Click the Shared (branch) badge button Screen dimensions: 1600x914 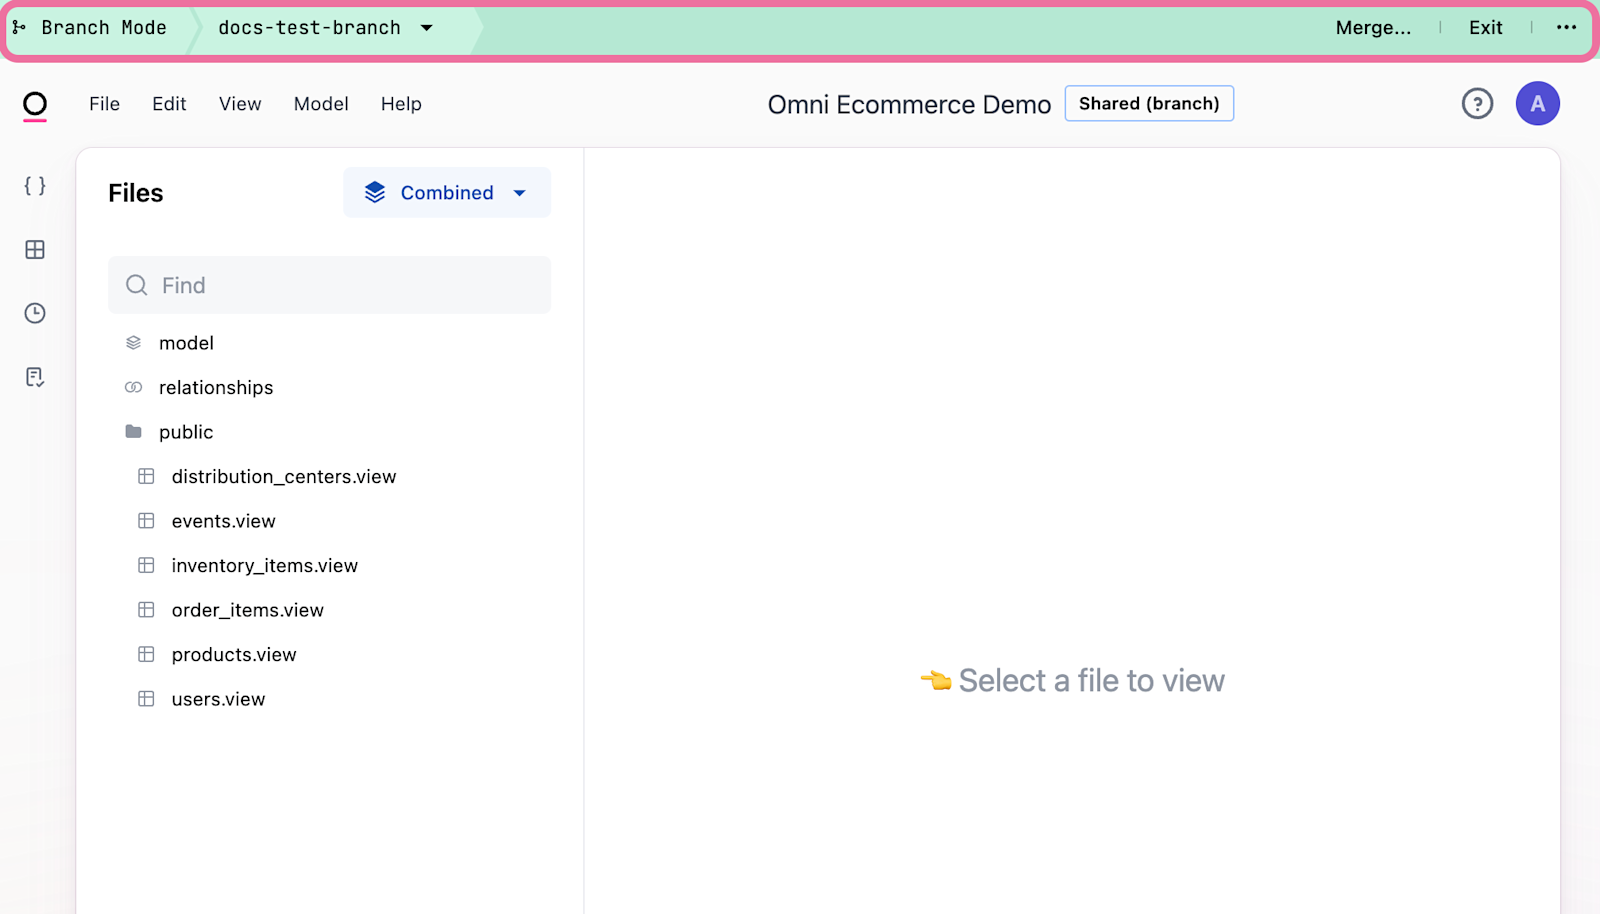point(1149,104)
